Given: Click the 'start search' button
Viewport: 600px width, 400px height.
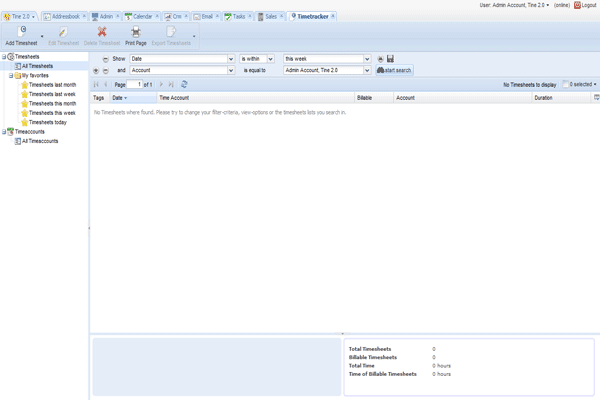Looking at the screenshot, I should [394, 71].
